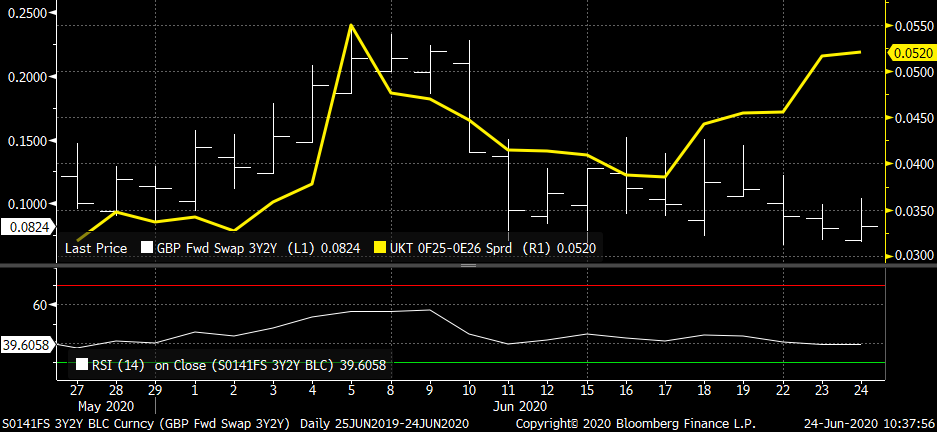Click the 0.0400 right axis label
Screen dimensions: 937x432
click(913, 164)
